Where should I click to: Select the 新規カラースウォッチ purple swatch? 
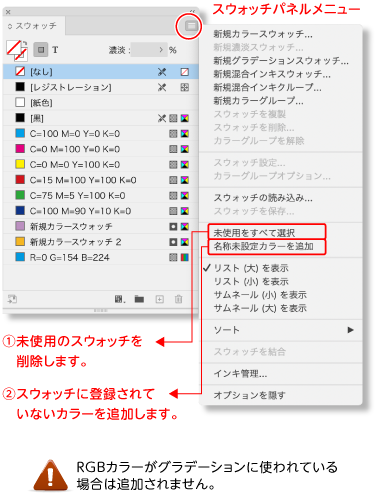point(101,226)
